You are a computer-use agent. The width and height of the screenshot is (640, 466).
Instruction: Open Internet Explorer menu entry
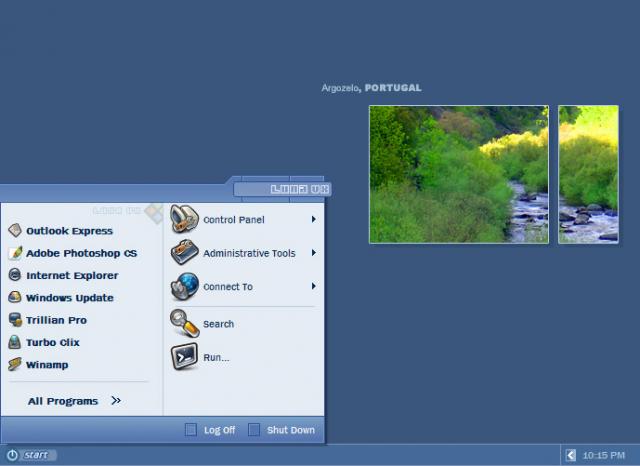point(72,275)
